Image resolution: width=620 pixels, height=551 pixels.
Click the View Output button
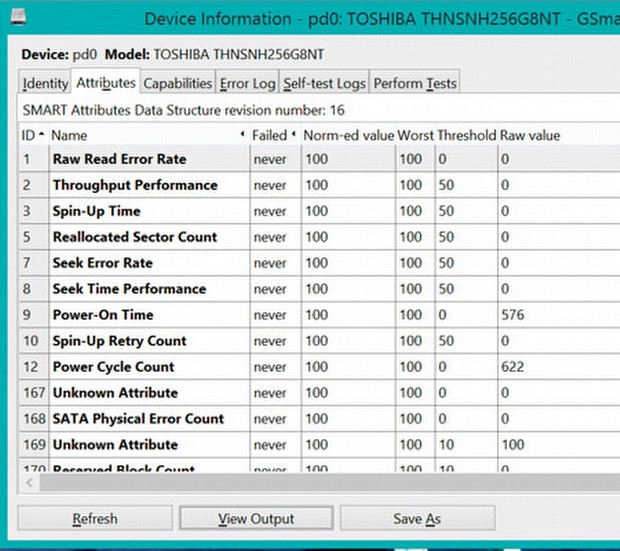pos(256,518)
